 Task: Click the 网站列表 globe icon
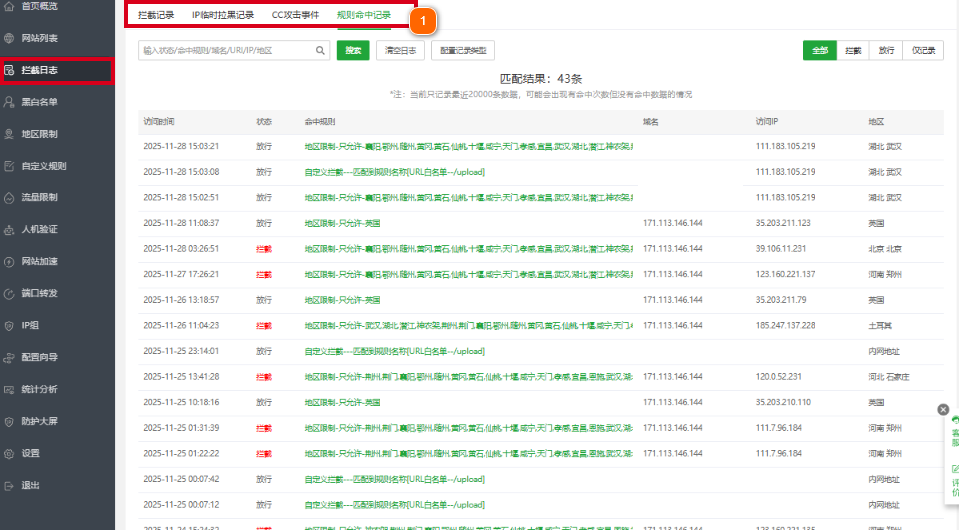click(x=9, y=38)
